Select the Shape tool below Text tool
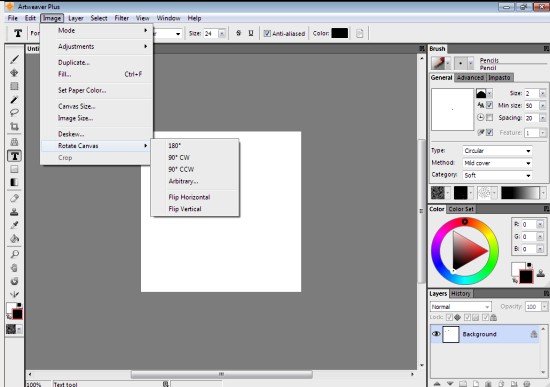550x387 pixels. 14,169
